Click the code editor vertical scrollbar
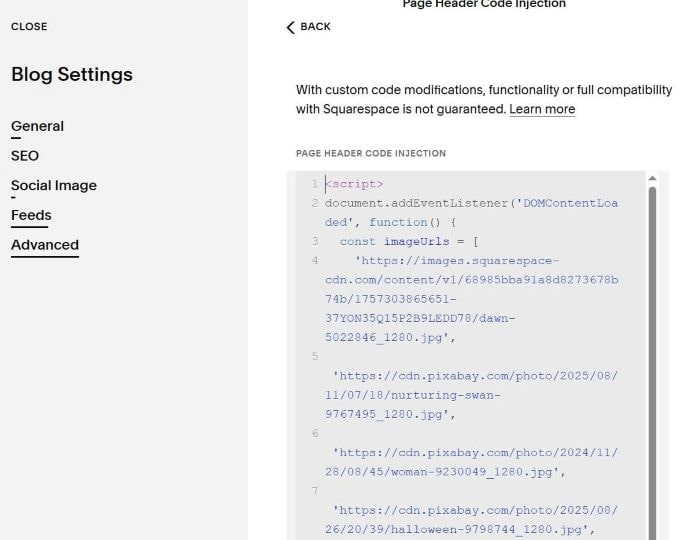 point(653,350)
